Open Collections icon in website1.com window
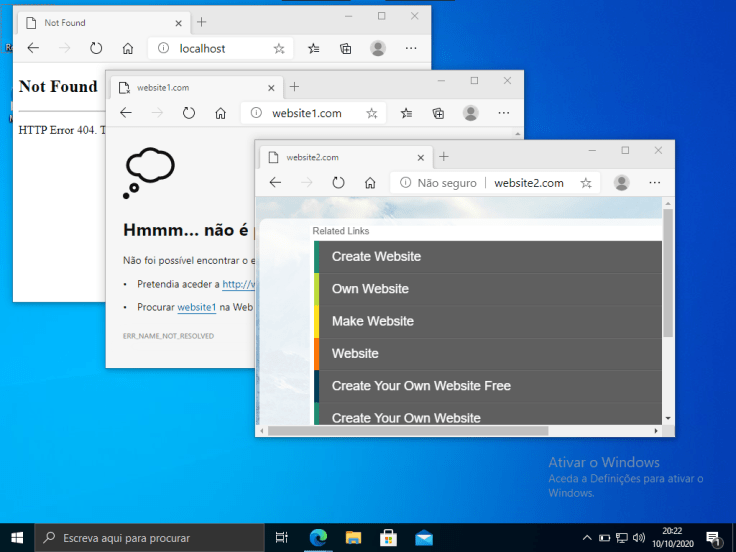 (x=438, y=113)
